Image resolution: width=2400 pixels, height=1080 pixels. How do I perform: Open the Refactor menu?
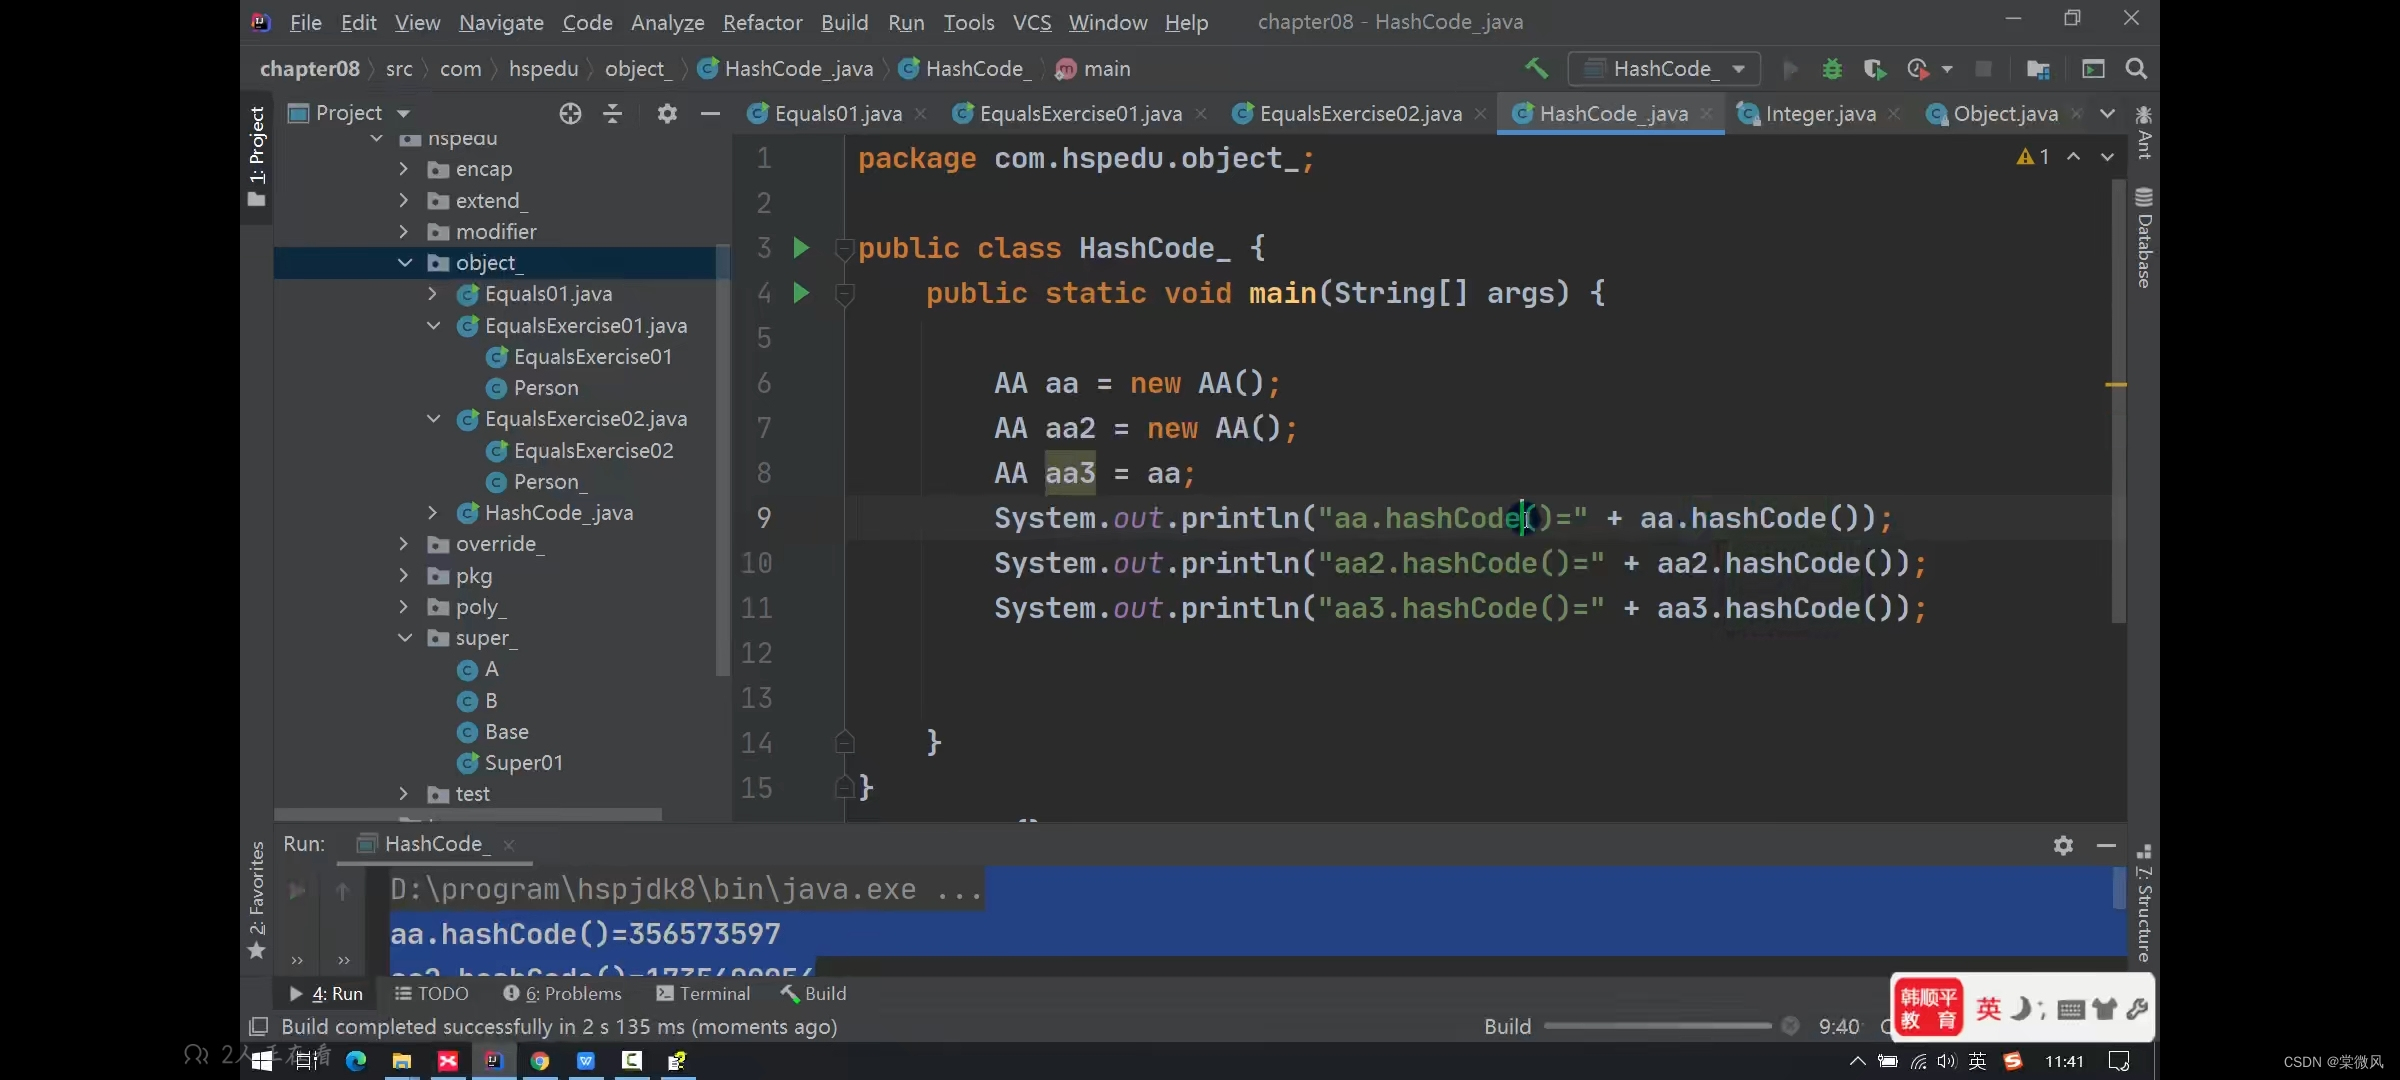762,22
